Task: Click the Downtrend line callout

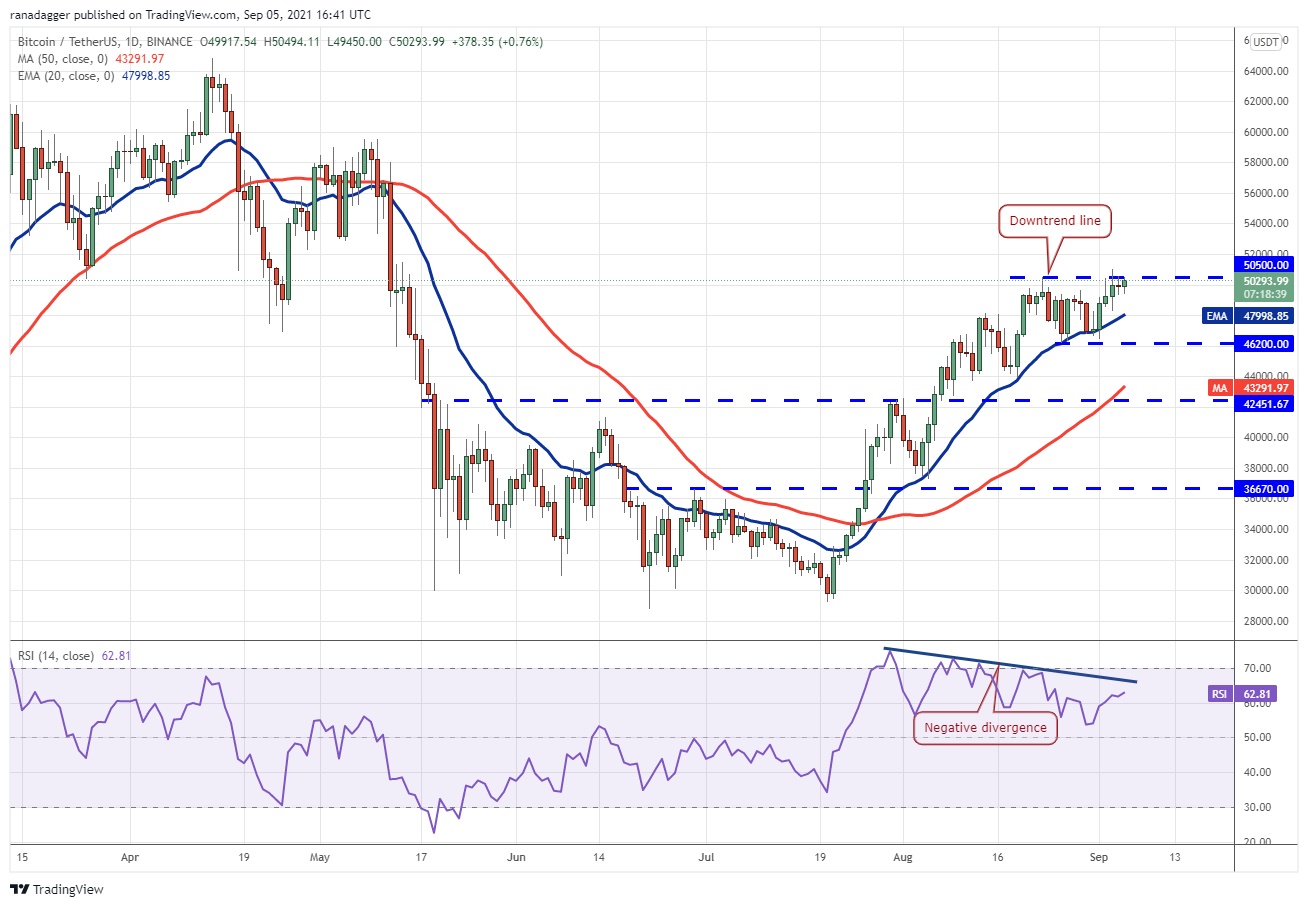Action: [x=1055, y=222]
